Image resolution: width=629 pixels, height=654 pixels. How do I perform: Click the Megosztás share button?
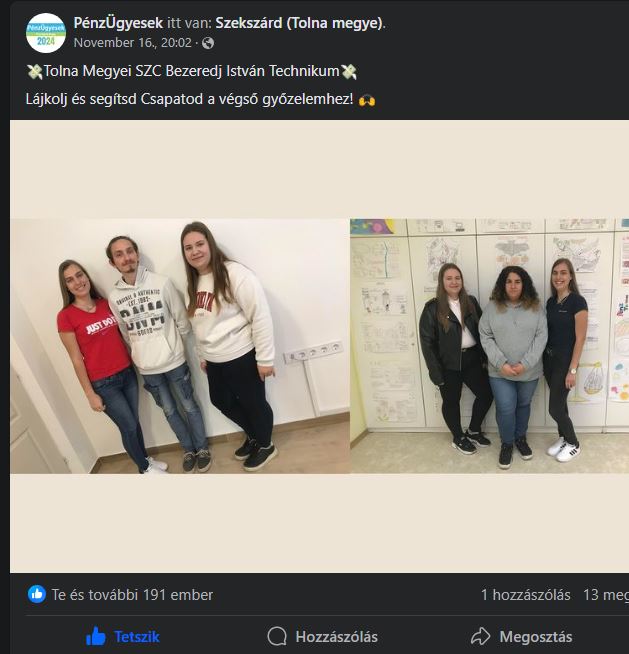tap(521, 637)
